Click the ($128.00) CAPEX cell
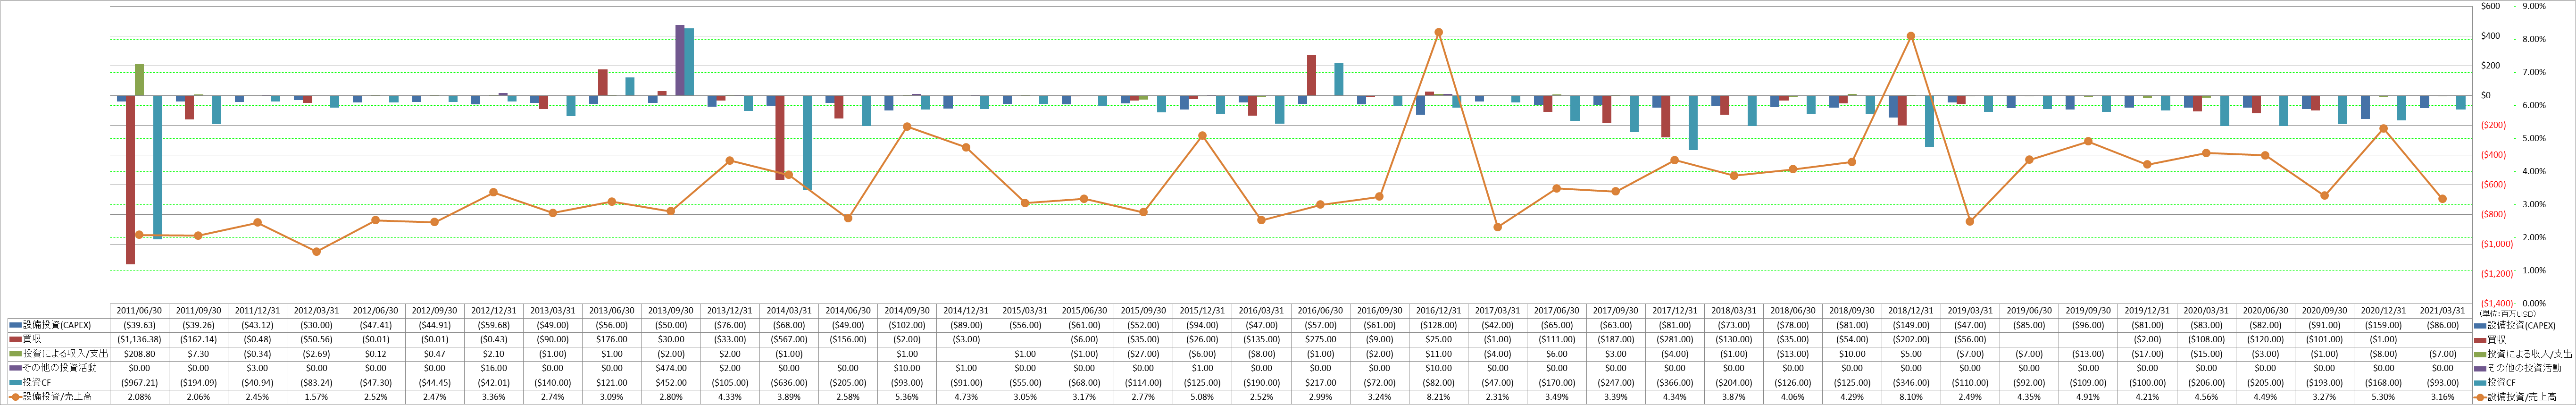 tap(1438, 325)
